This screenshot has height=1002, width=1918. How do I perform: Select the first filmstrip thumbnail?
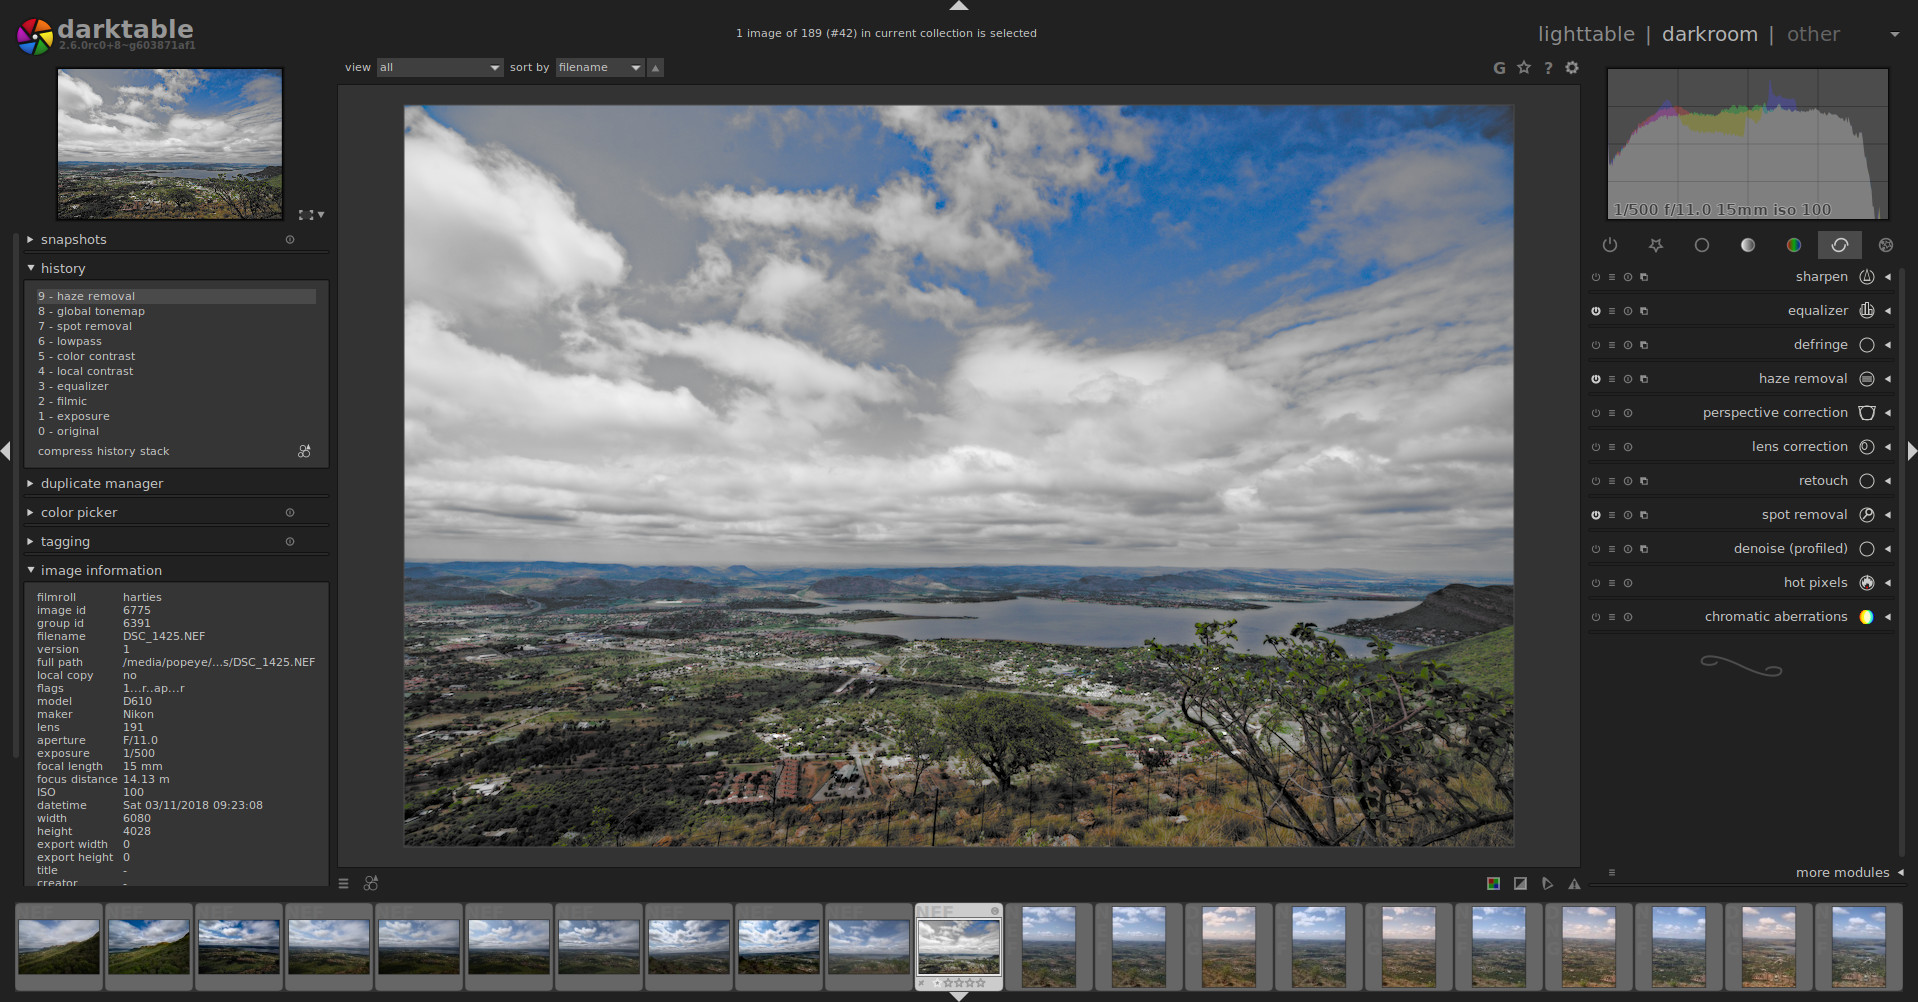click(59, 947)
